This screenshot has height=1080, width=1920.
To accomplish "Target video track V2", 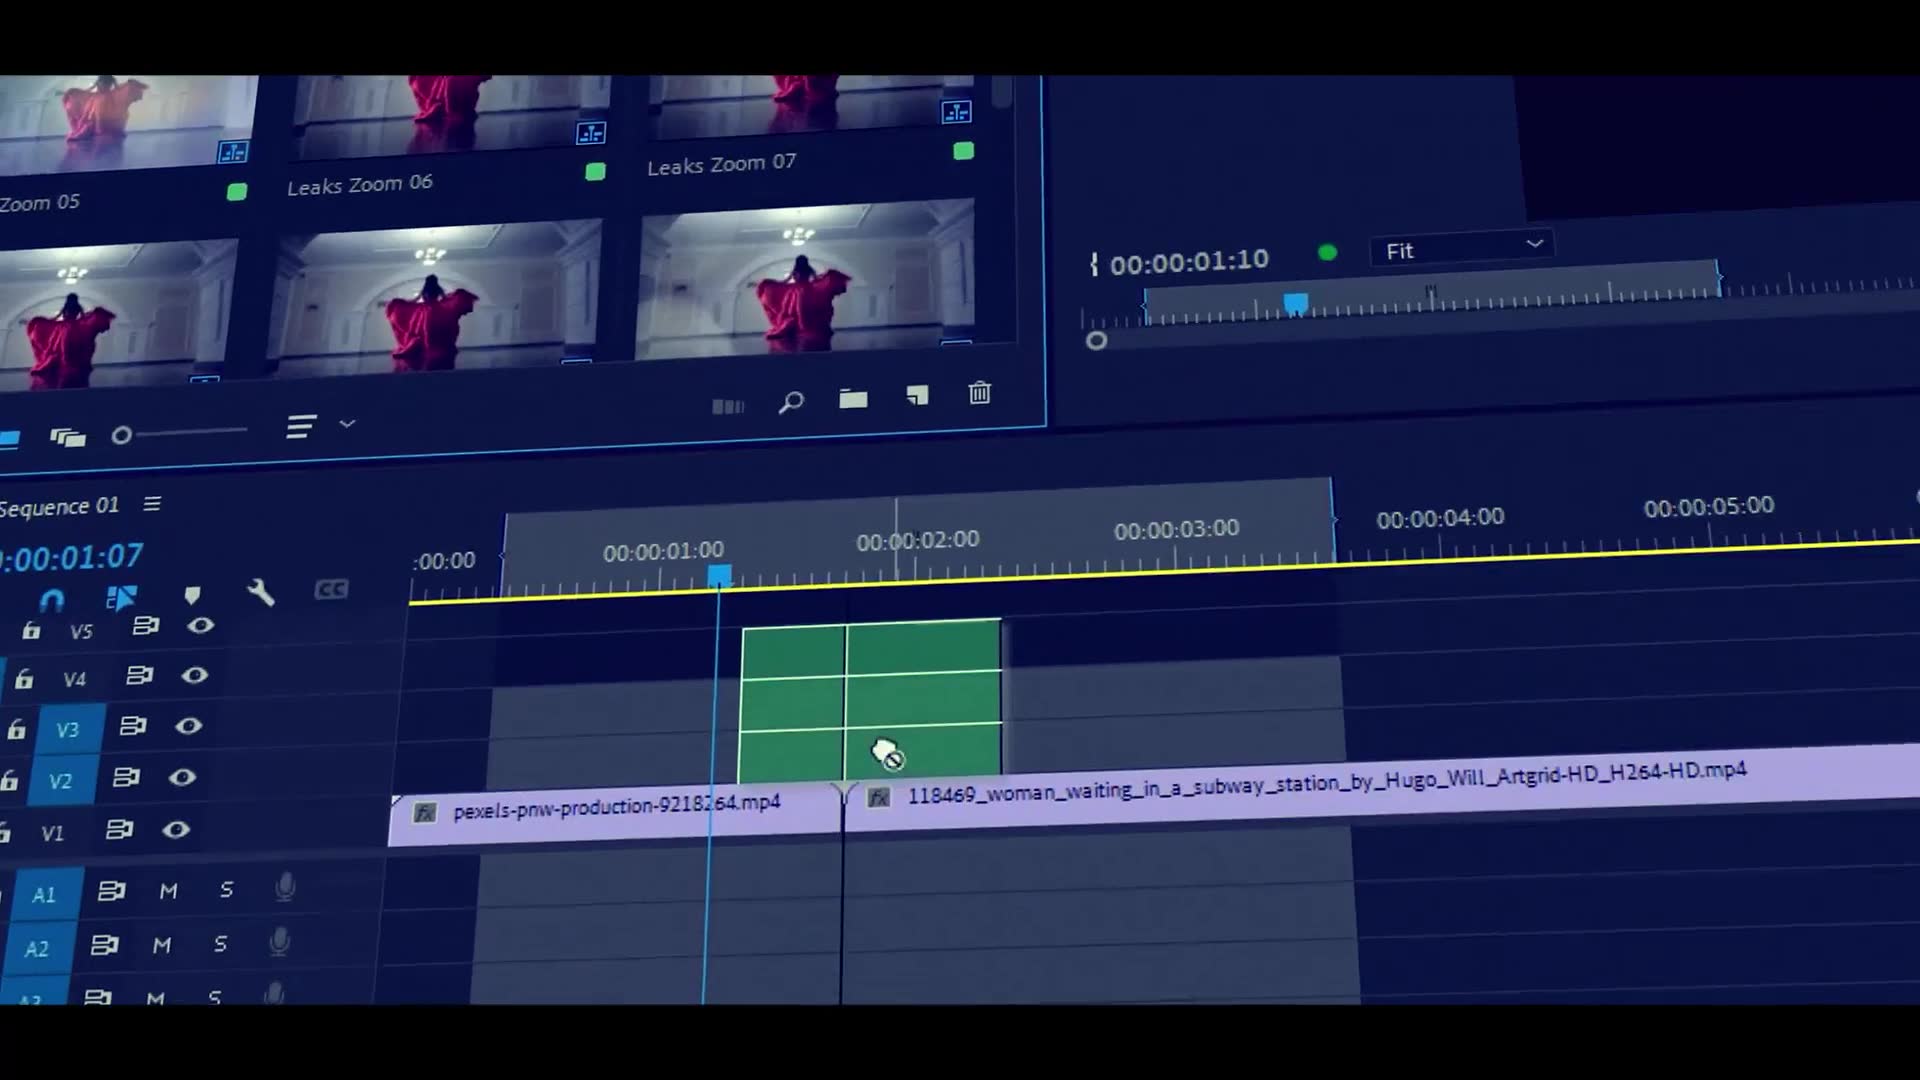I will (x=61, y=781).
